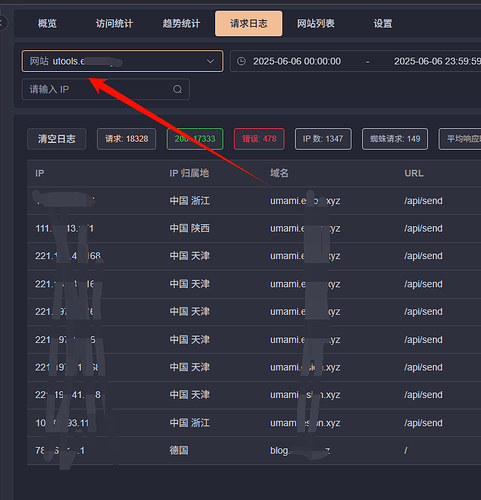Open the 访问统计 tab

pos(114,24)
